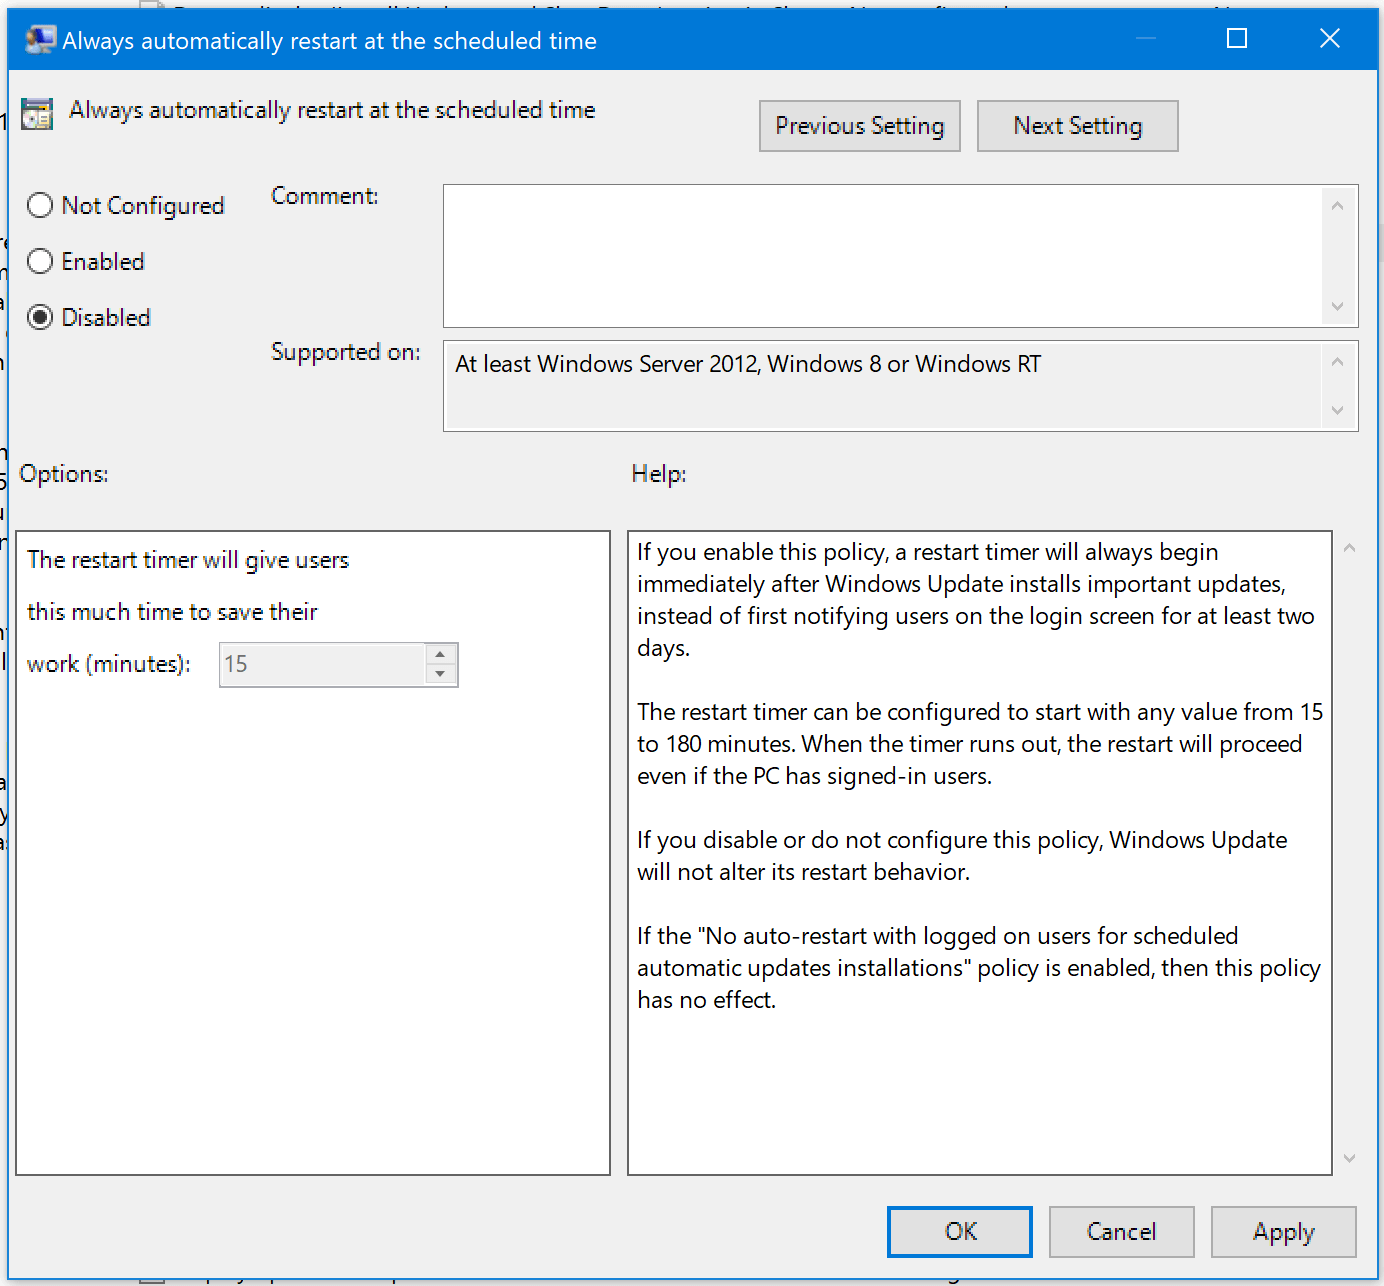Open the Previous Setting policy
Image resolution: width=1384 pixels, height=1286 pixels.
click(x=859, y=125)
